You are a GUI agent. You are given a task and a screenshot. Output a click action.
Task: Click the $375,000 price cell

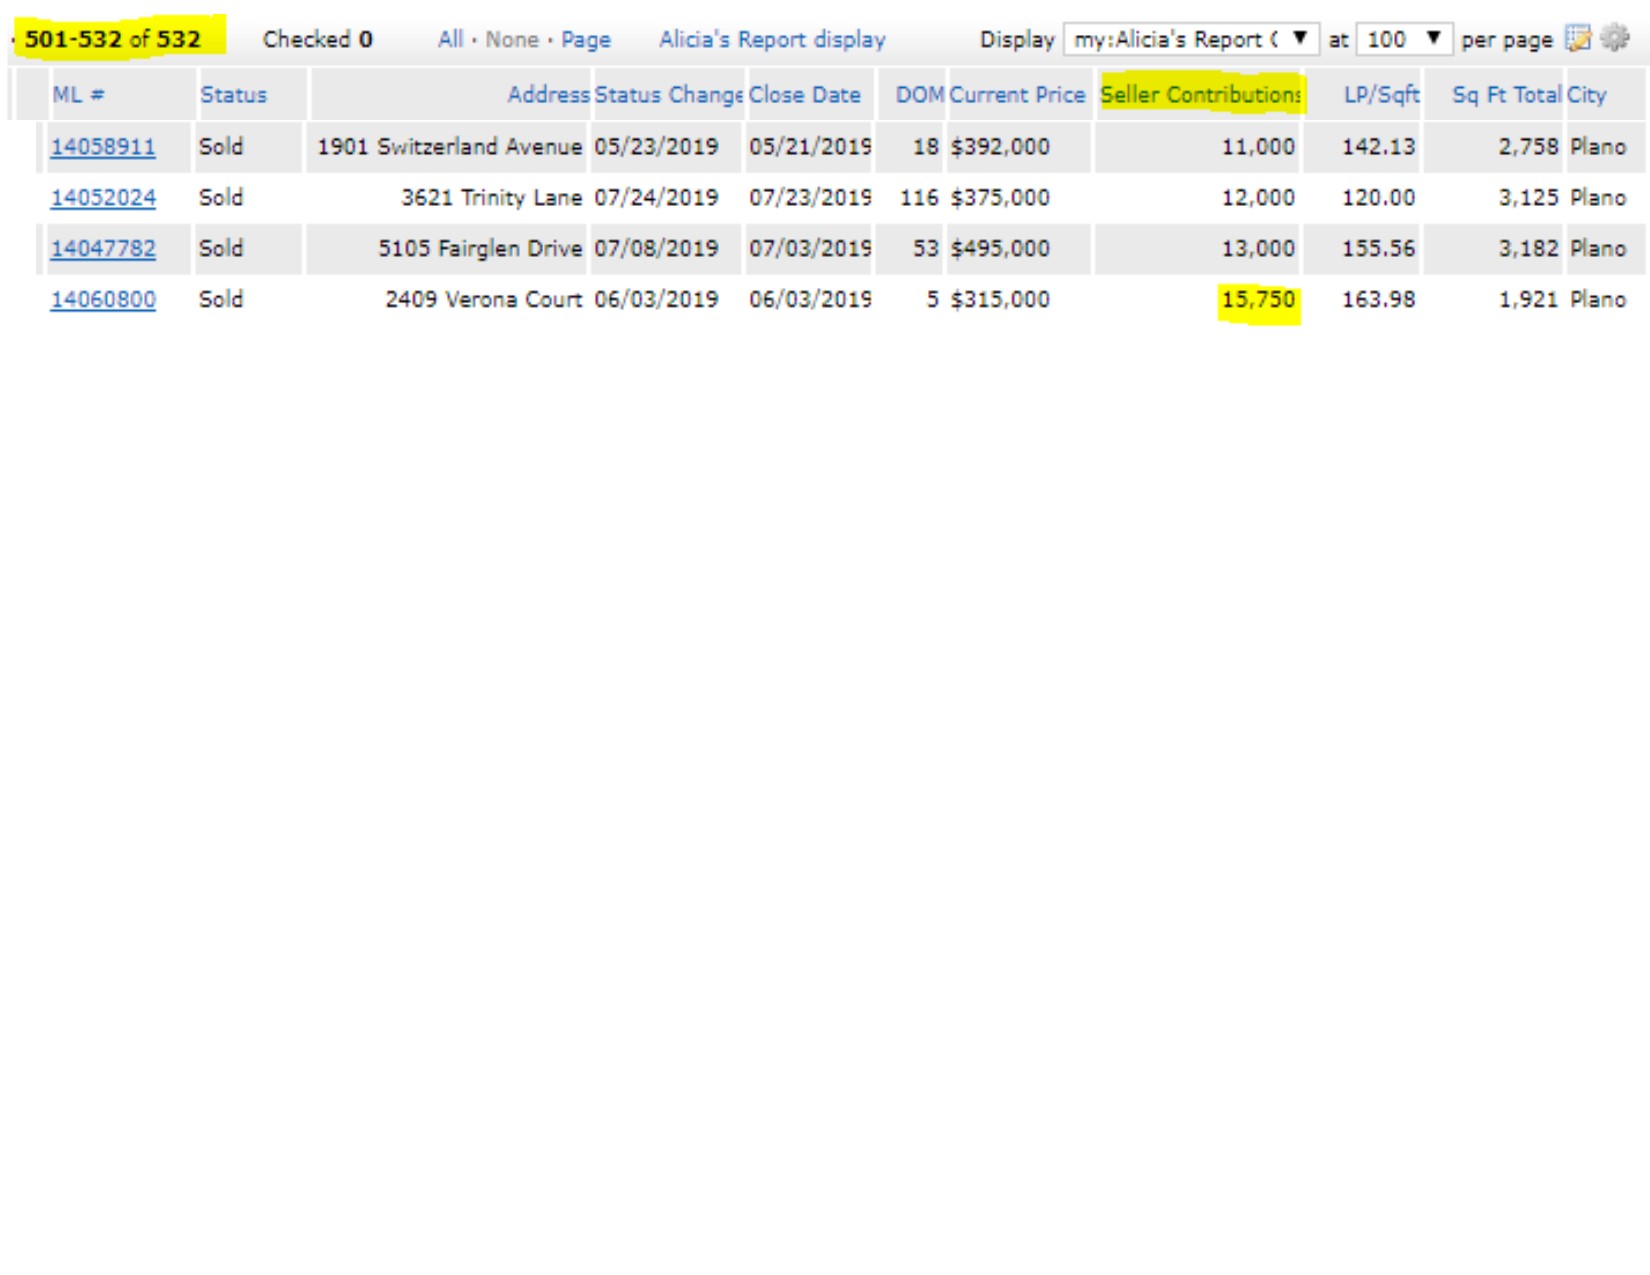click(1000, 198)
